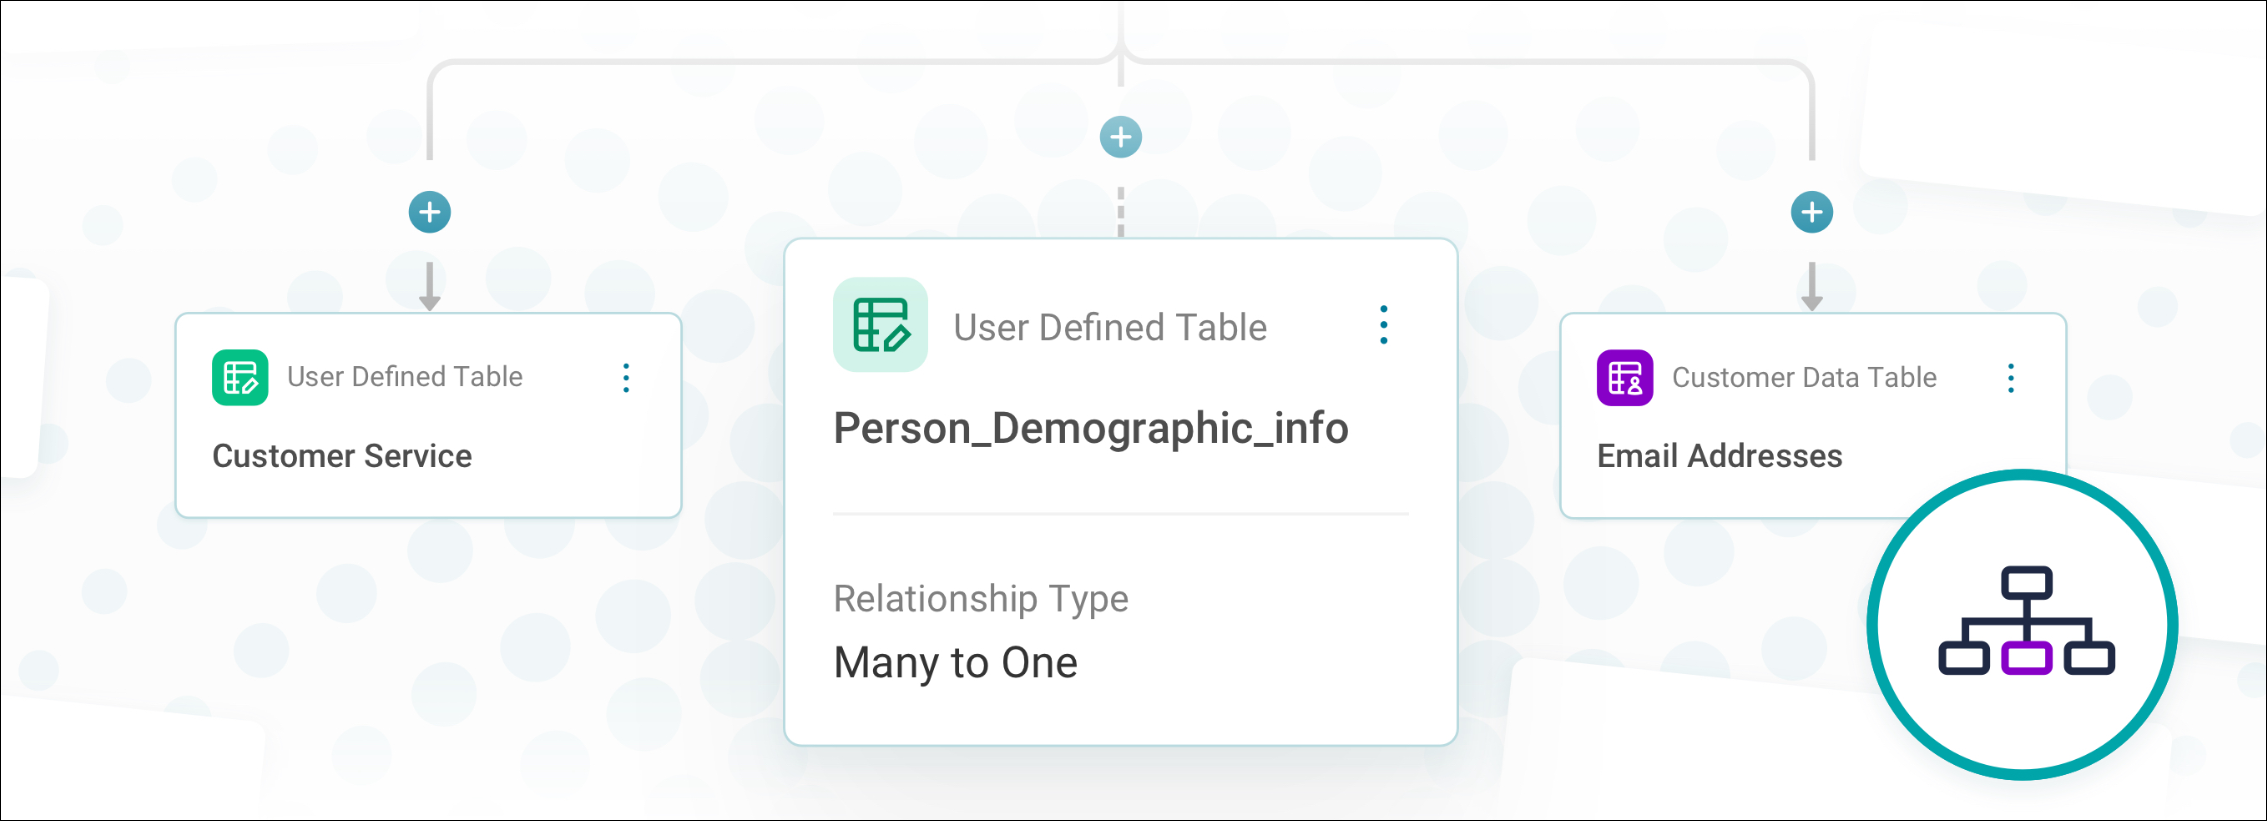Select the Customer Service table name
Viewport: 2267px width, 821px height.
click(342, 456)
